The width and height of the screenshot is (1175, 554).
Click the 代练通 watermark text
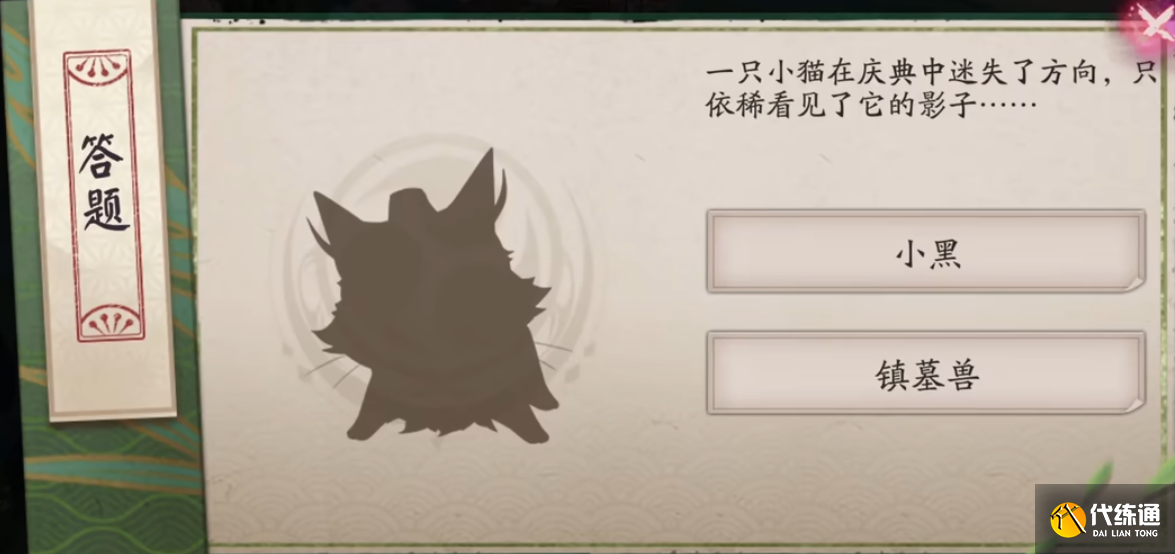coord(1126,513)
